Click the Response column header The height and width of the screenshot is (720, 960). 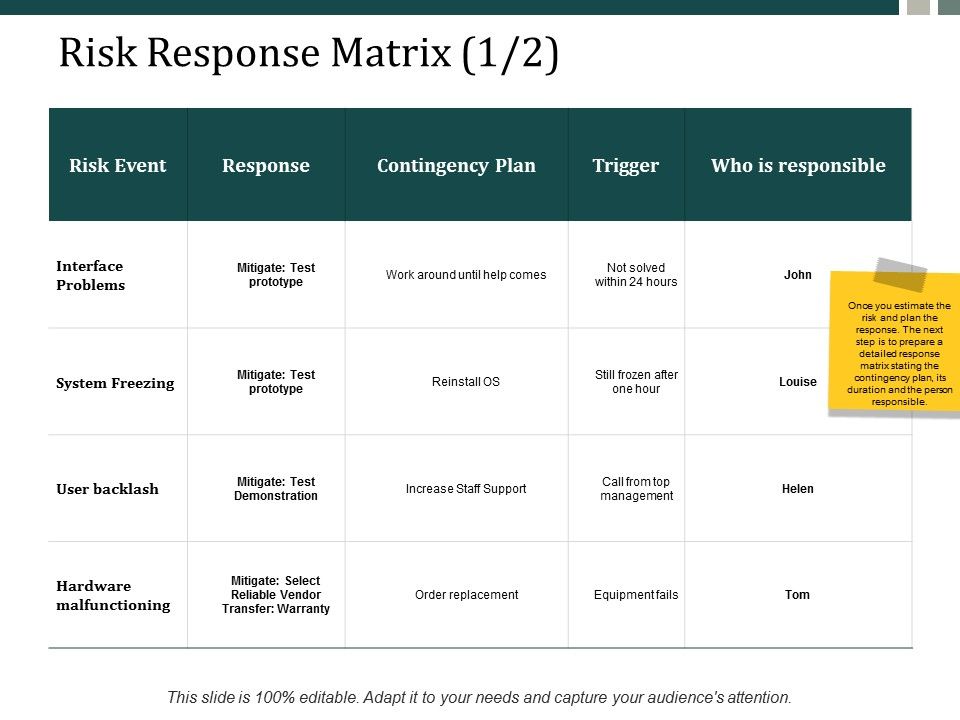coord(266,165)
